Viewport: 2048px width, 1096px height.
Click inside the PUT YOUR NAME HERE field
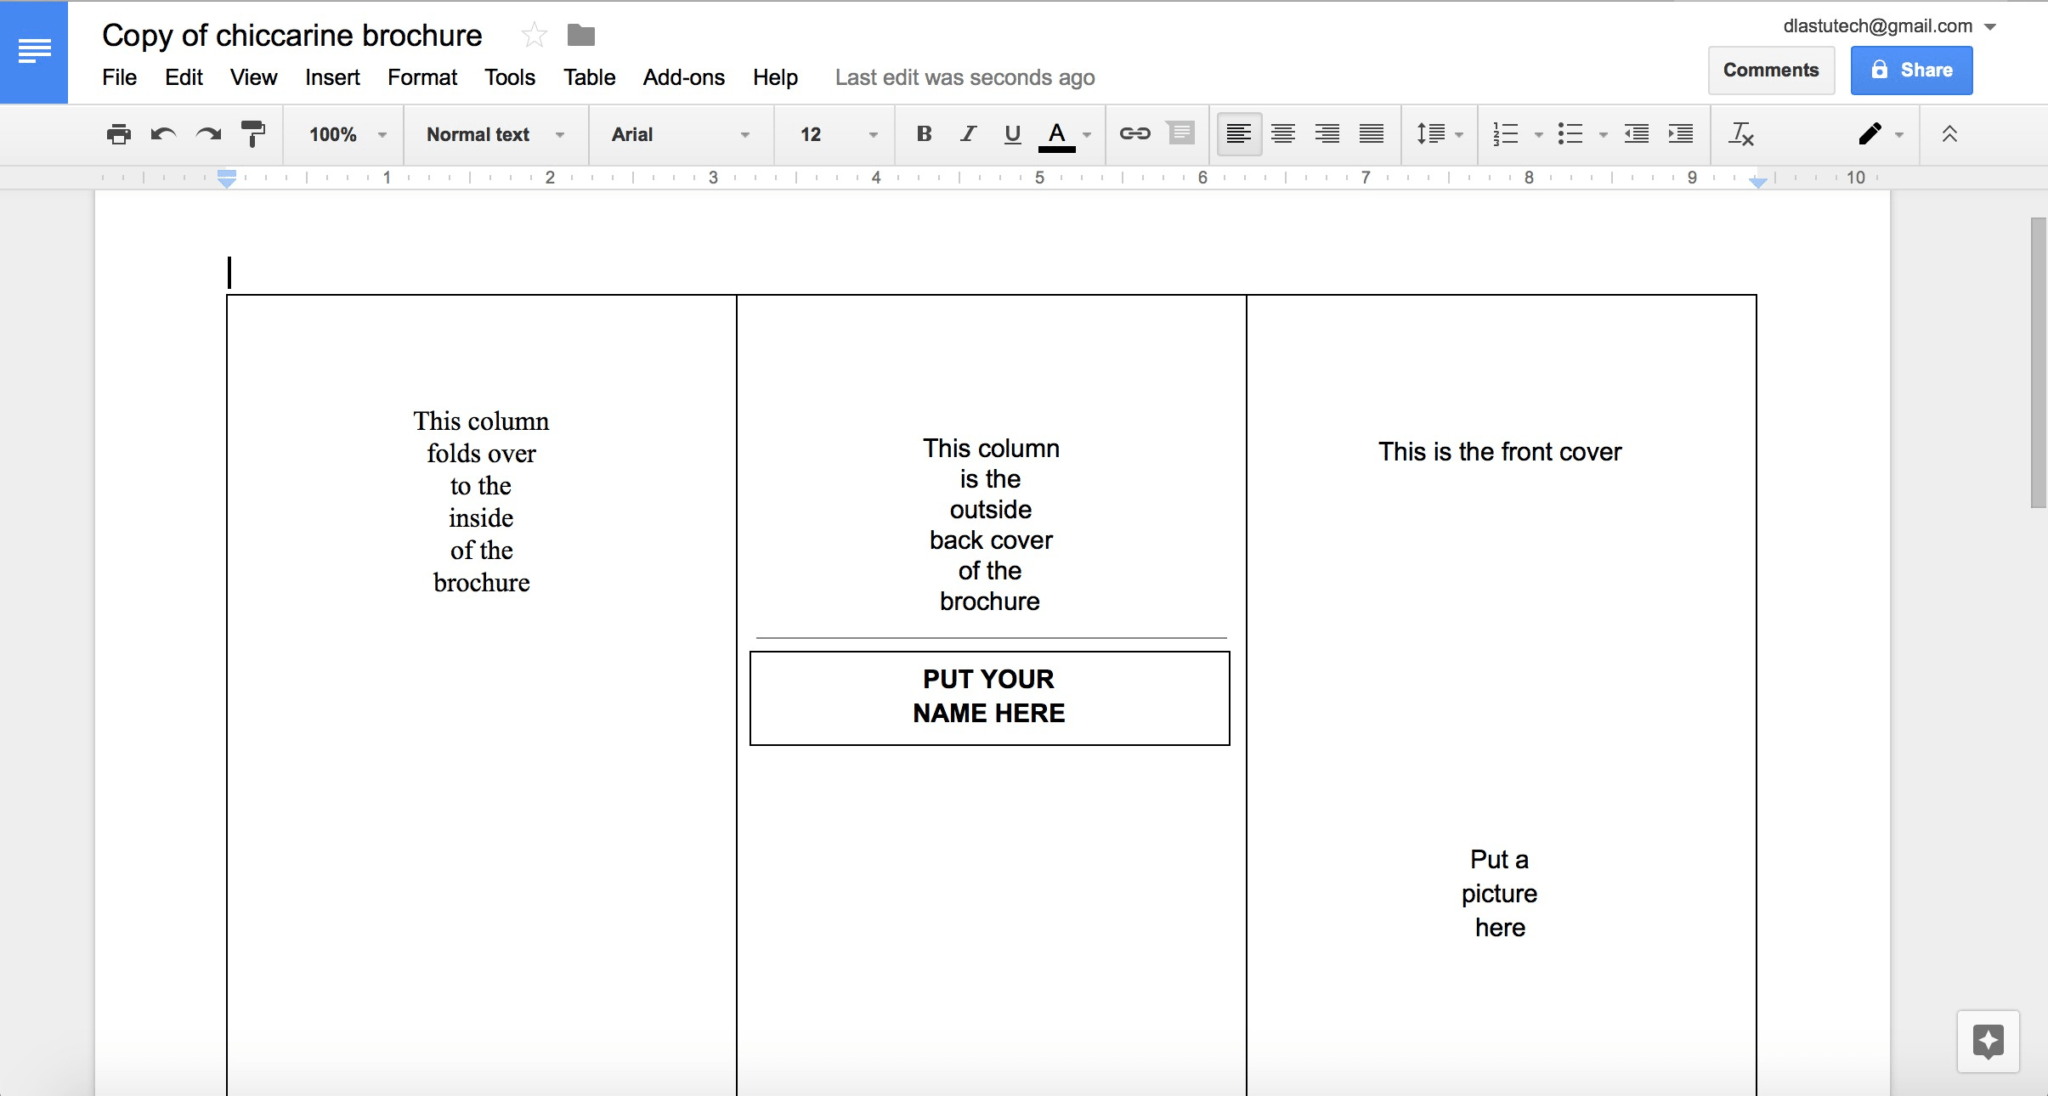[987, 696]
